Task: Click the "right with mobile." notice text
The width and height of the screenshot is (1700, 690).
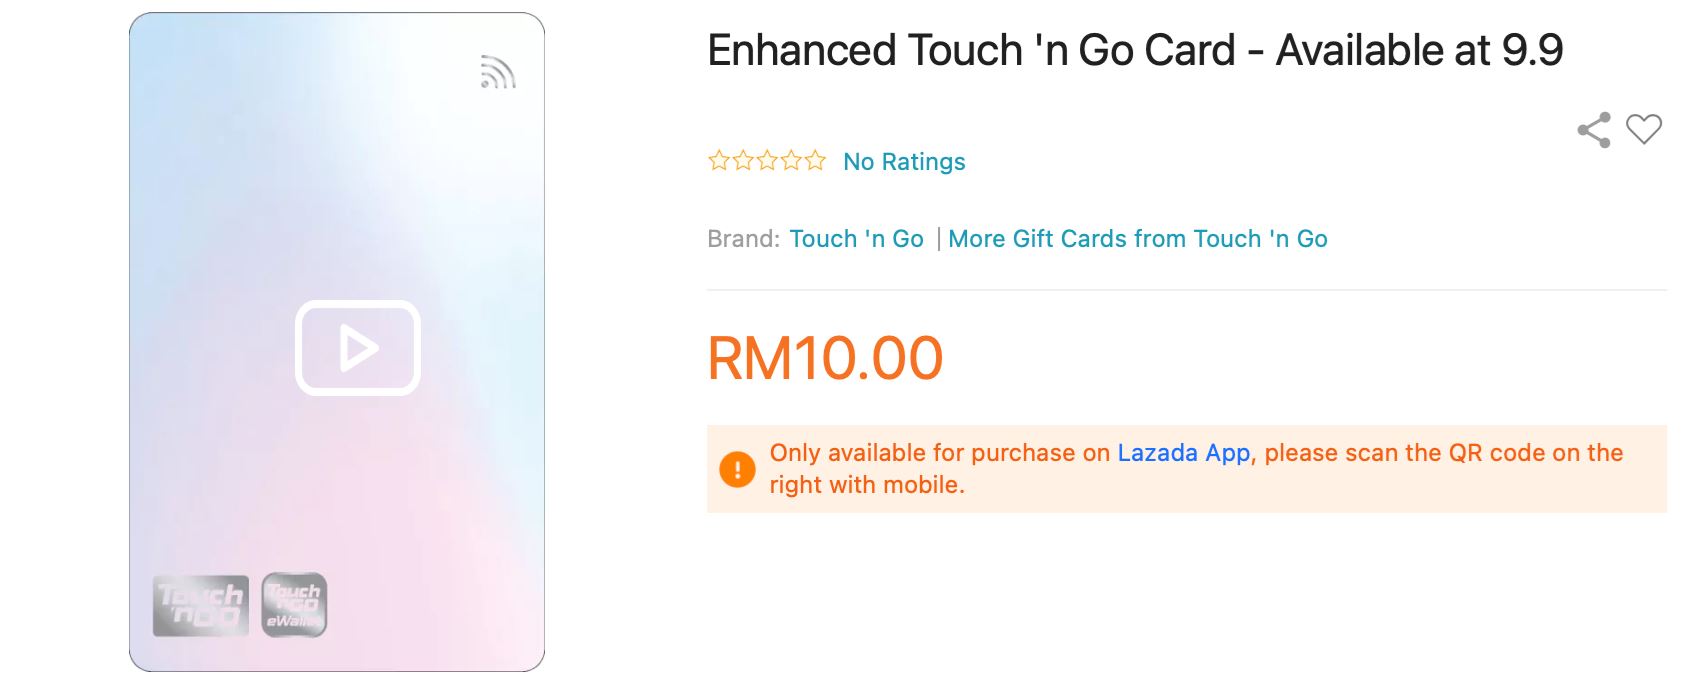Action: (866, 485)
